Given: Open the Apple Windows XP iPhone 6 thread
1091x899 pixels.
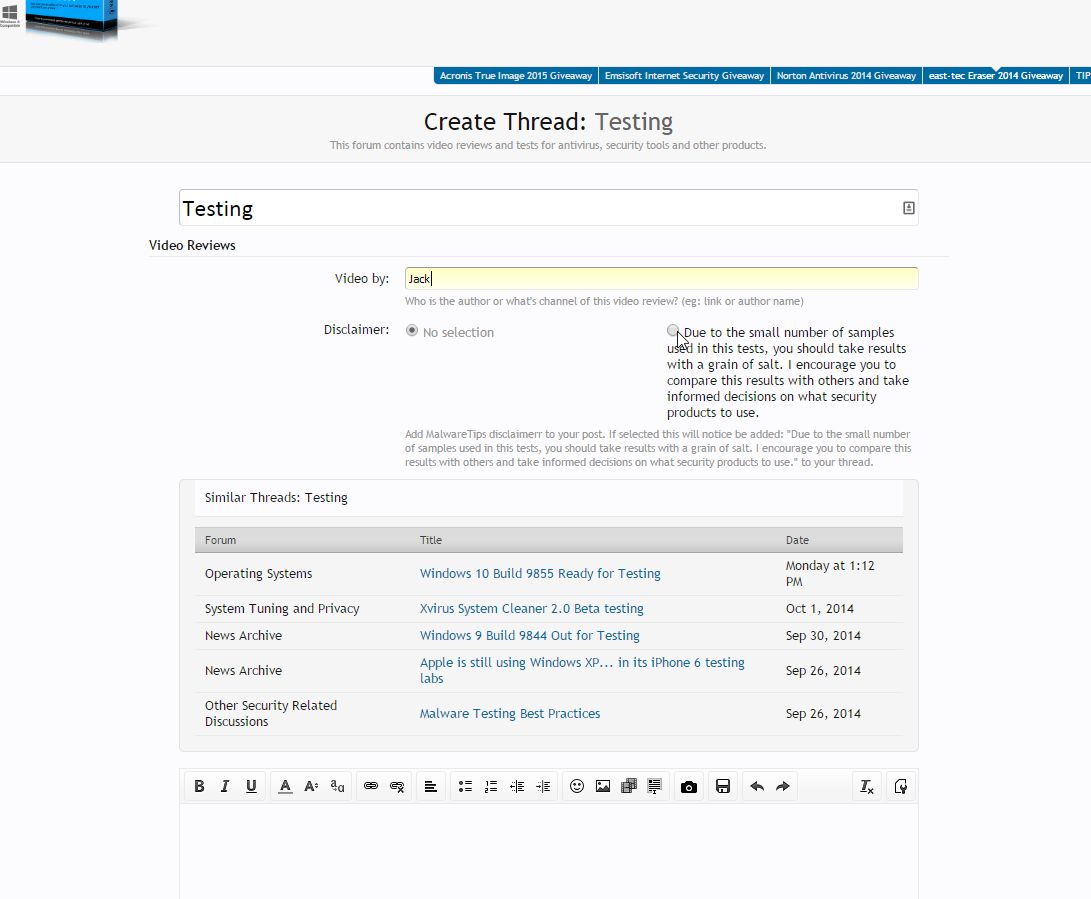Looking at the screenshot, I should tap(582, 670).
